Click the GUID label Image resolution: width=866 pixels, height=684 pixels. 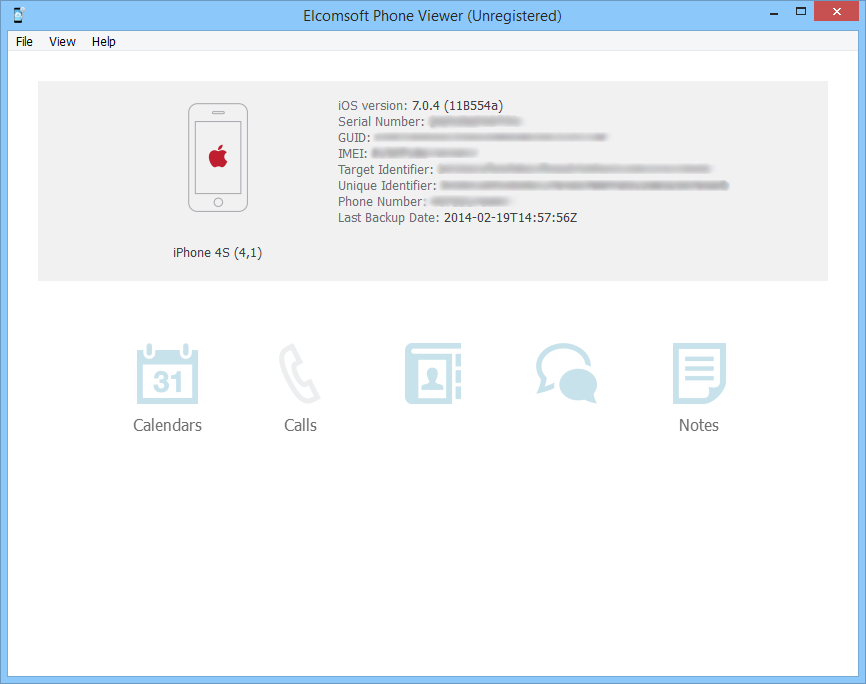click(354, 138)
